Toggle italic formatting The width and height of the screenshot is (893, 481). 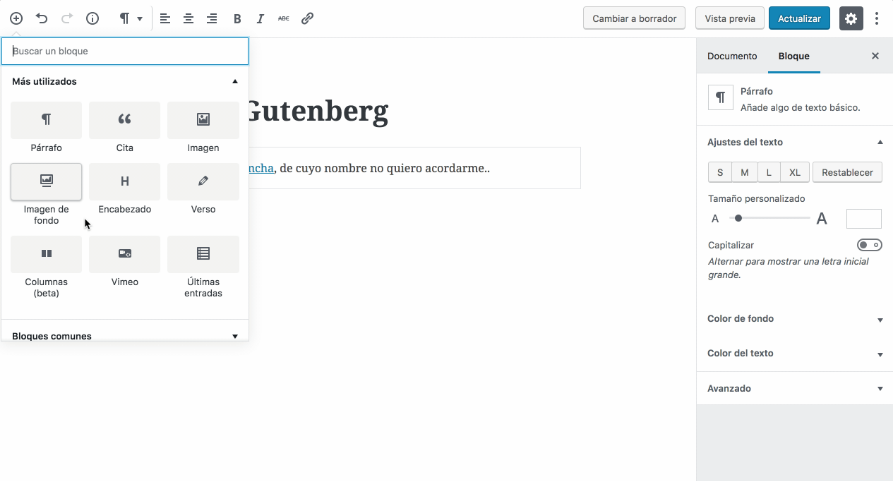pos(260,18)
